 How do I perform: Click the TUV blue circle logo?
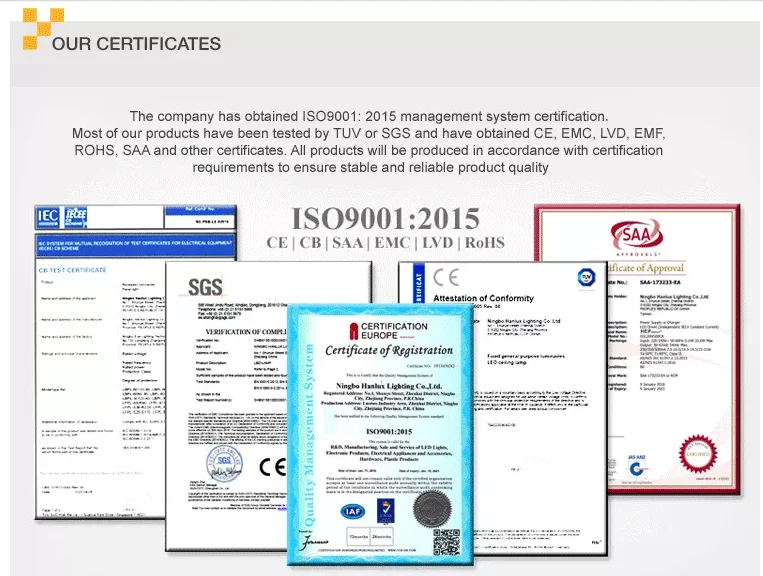(x=586, y=277)
